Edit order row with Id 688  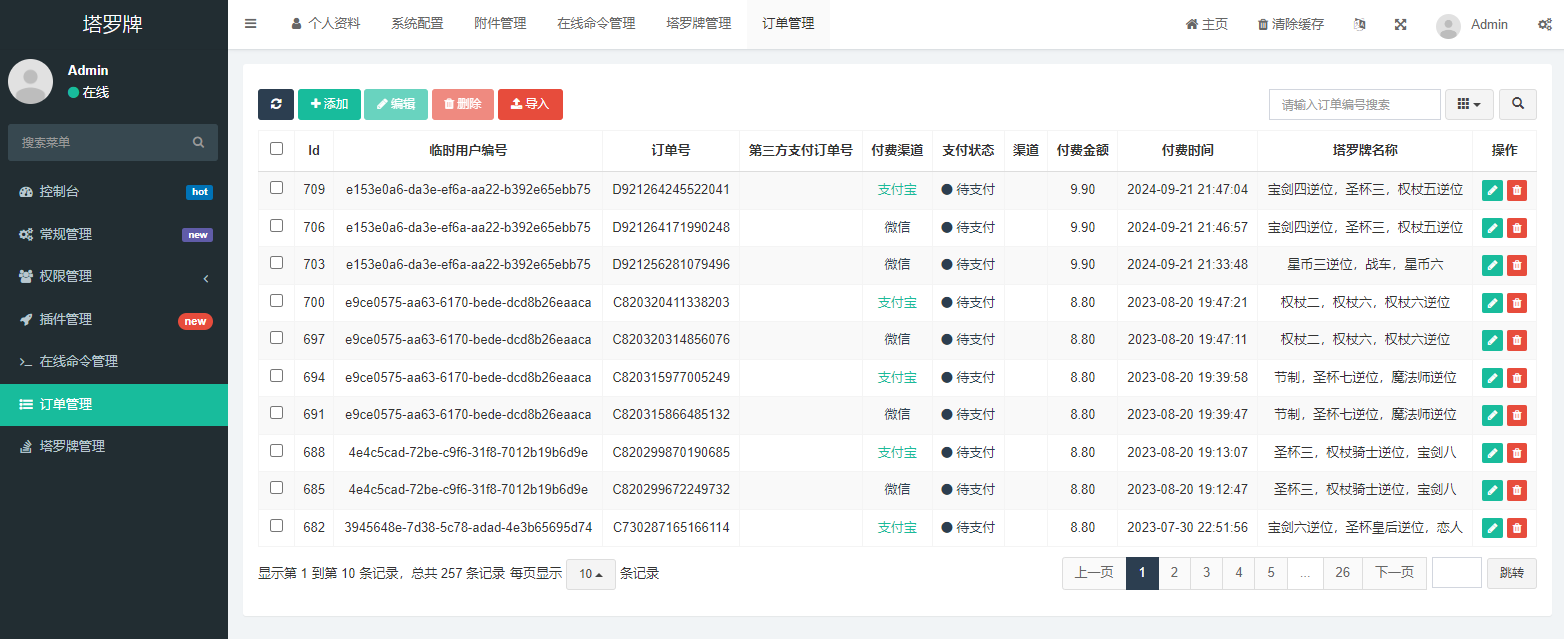[1492, 453]
